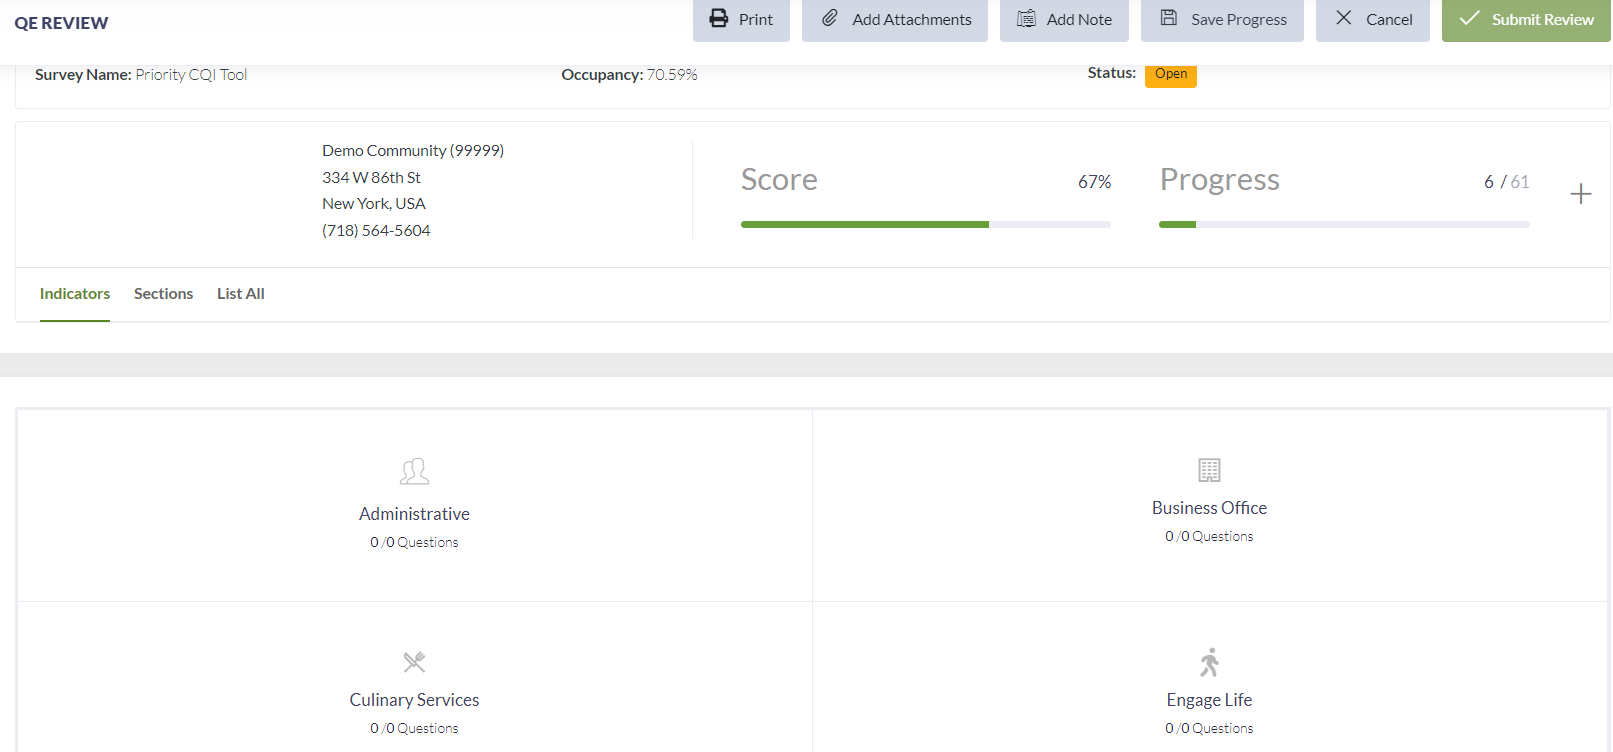
Task: Click Business Office 0/0 Questions count
Action: [1209, 536]
